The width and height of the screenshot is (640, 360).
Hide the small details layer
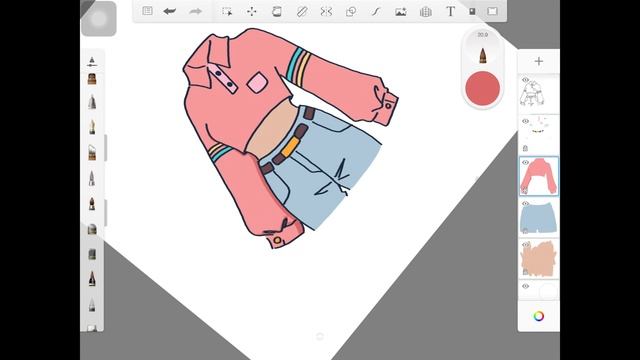tap(525, 121)
